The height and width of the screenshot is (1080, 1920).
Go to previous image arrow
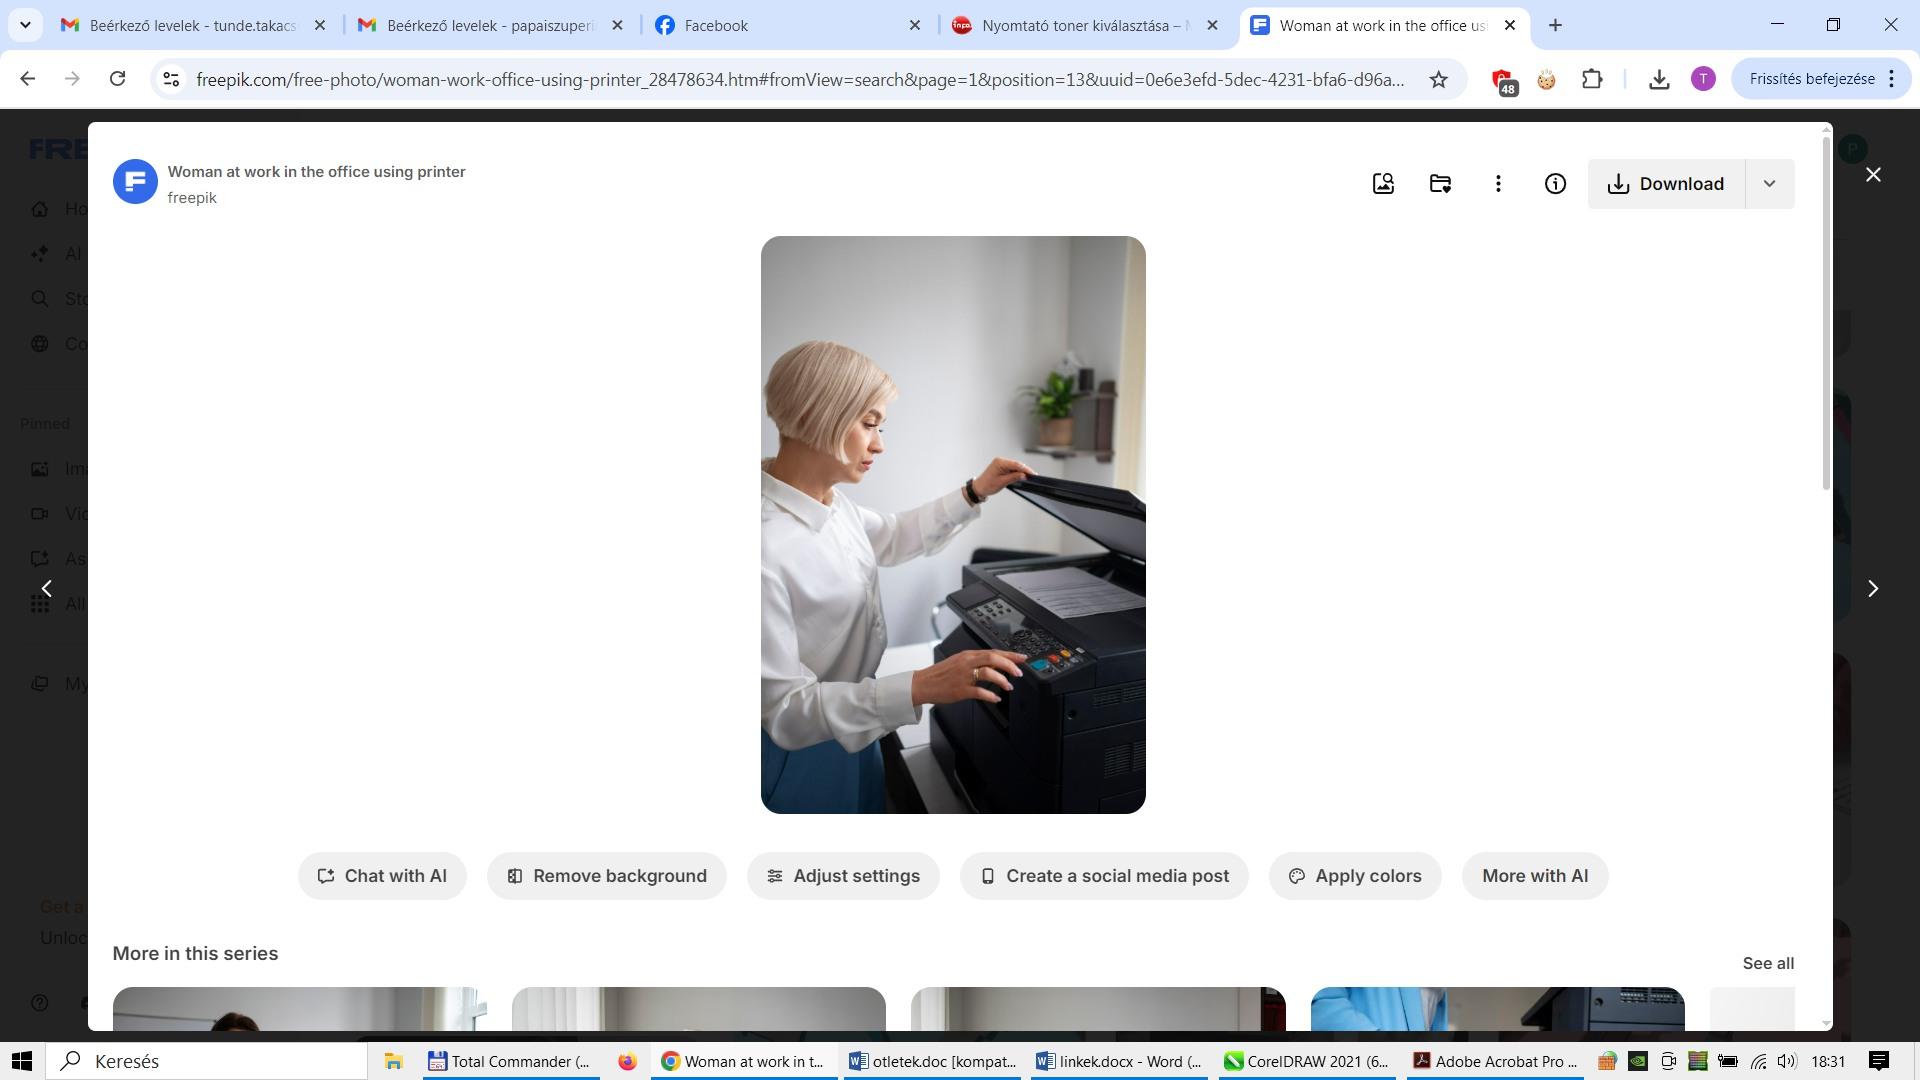[46, 589]
